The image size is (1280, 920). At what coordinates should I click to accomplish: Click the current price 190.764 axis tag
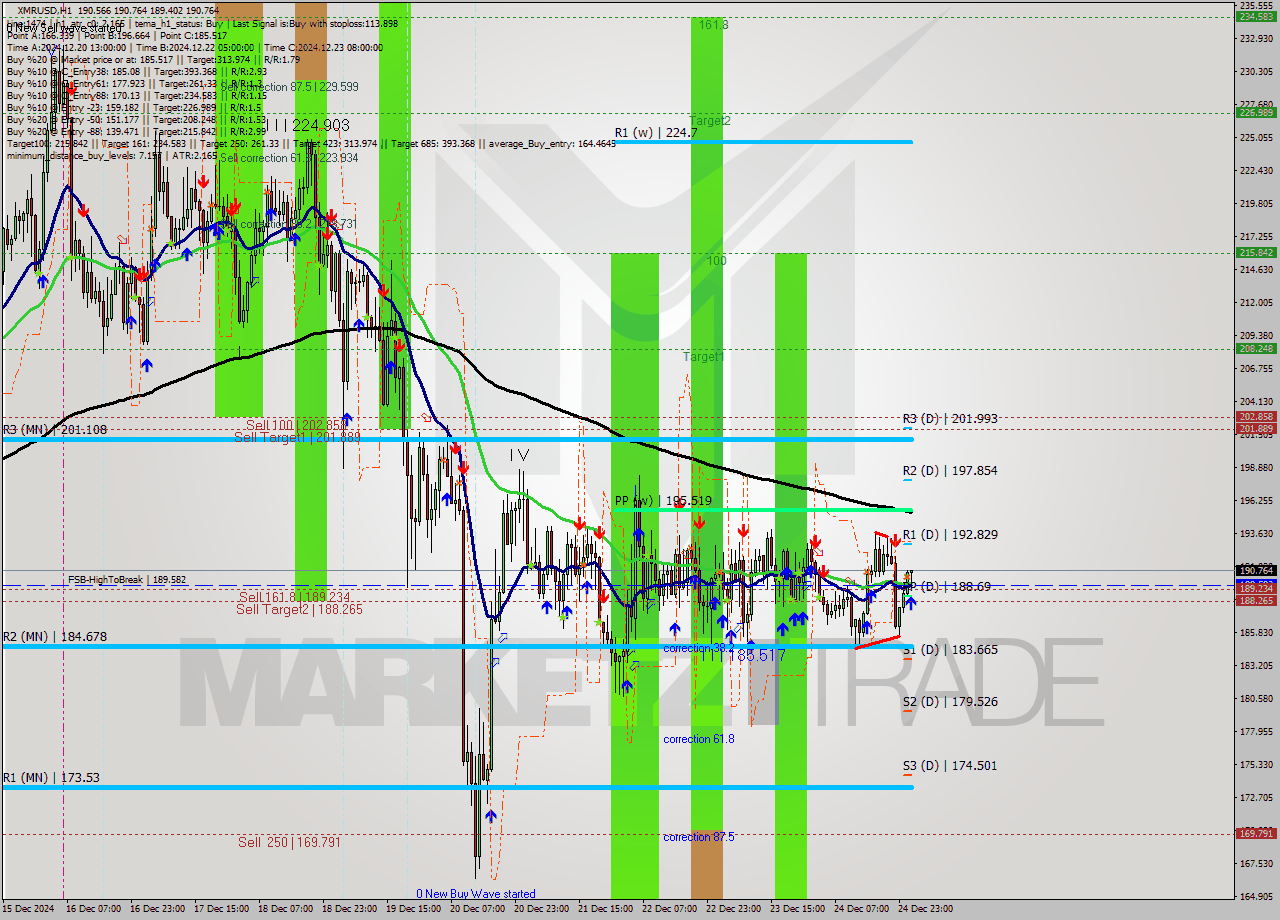[x=1257, y=570]
